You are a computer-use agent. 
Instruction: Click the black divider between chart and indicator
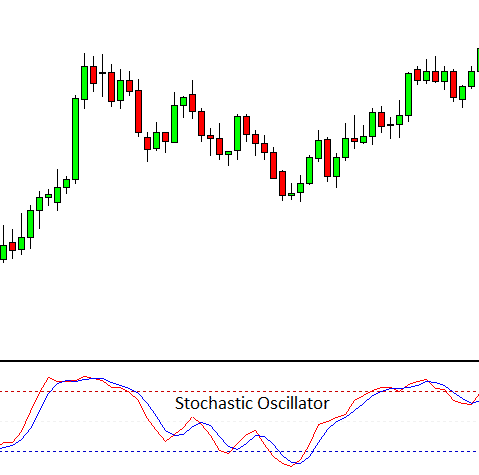coord(239,361)
